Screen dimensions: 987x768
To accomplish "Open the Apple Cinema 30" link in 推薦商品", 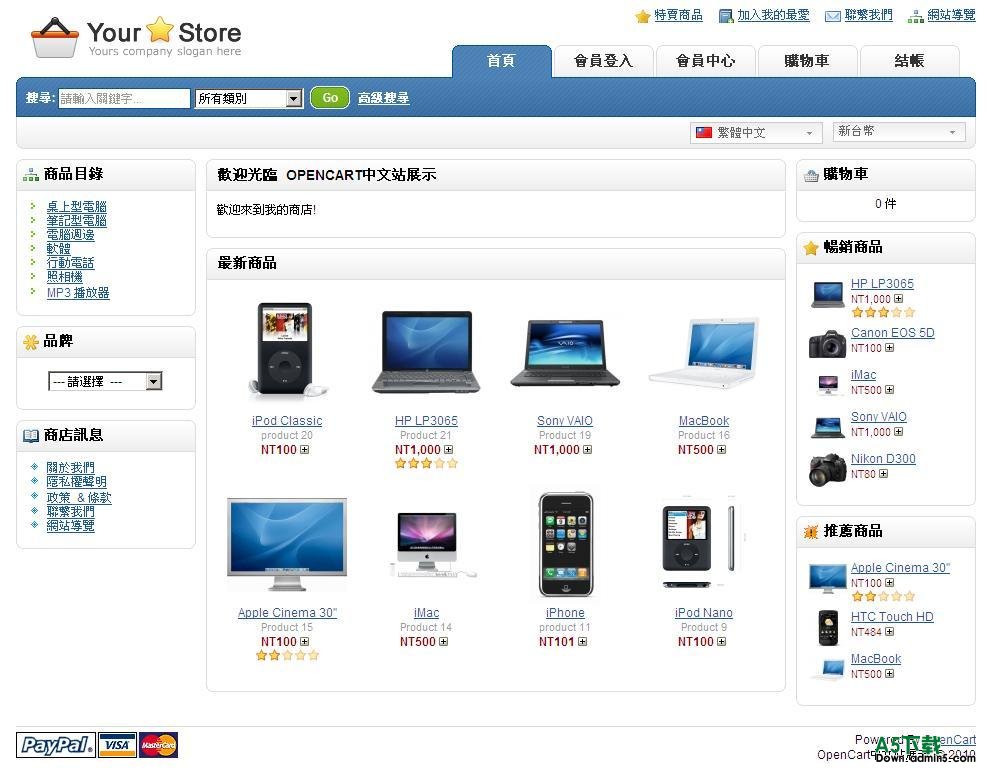I will pos(900,568).
